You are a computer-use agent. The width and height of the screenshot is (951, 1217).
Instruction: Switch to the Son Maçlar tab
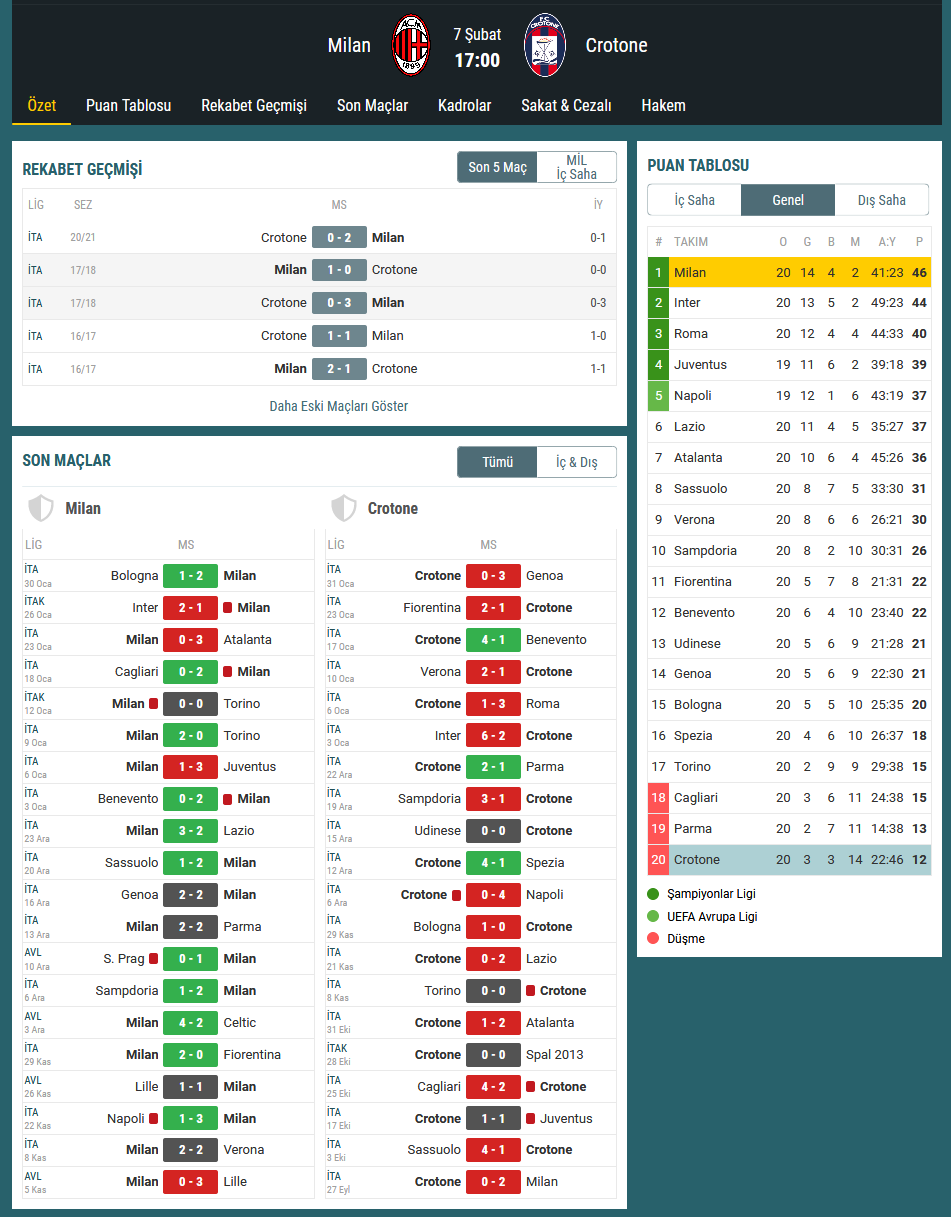click(x=372, y=105)
